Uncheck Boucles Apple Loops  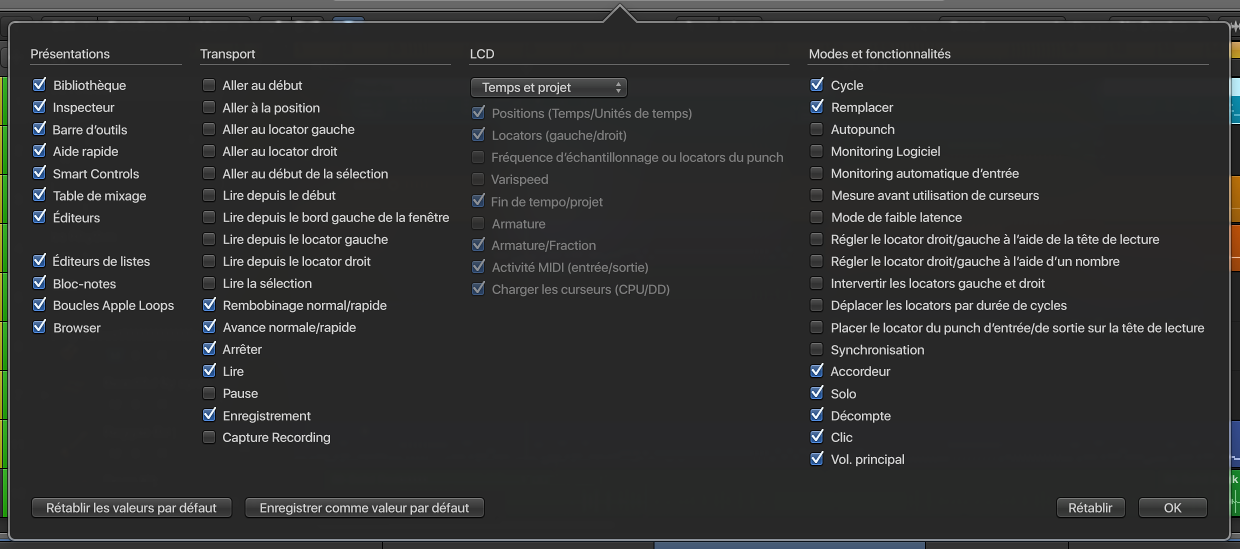pos(40,306)
